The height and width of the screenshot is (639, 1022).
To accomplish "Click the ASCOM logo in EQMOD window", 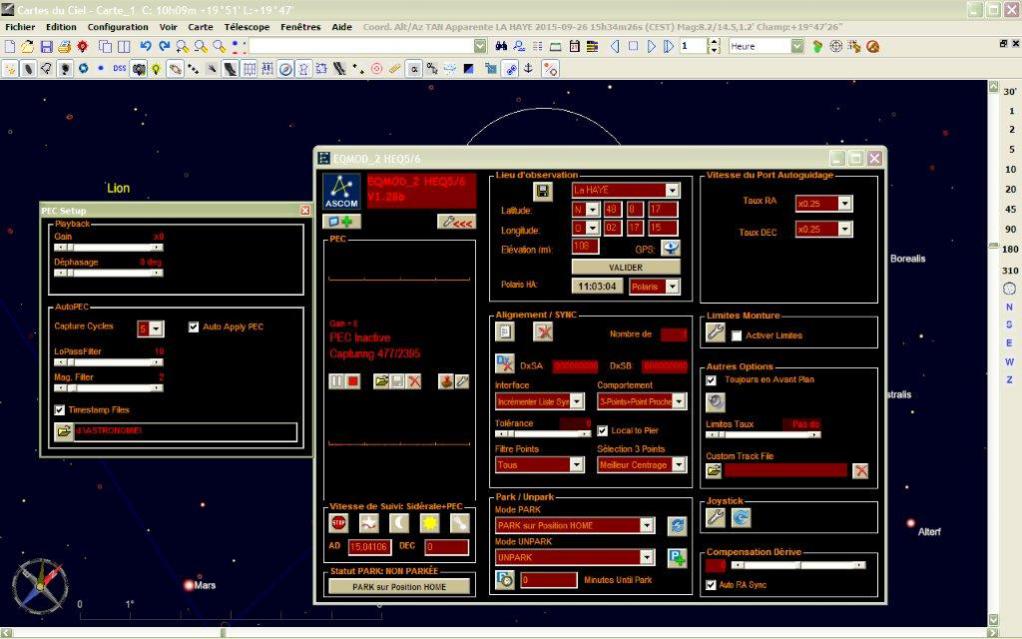I will 342,192.
